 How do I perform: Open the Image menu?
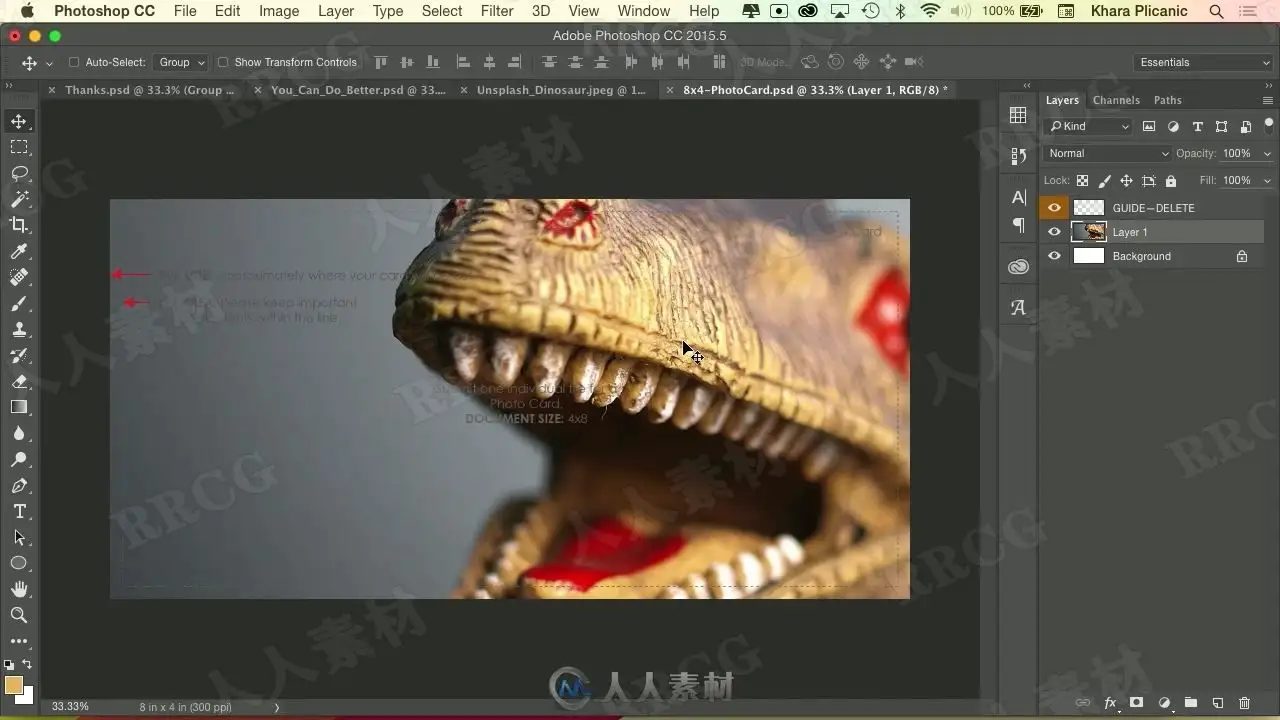coord(279,11)
